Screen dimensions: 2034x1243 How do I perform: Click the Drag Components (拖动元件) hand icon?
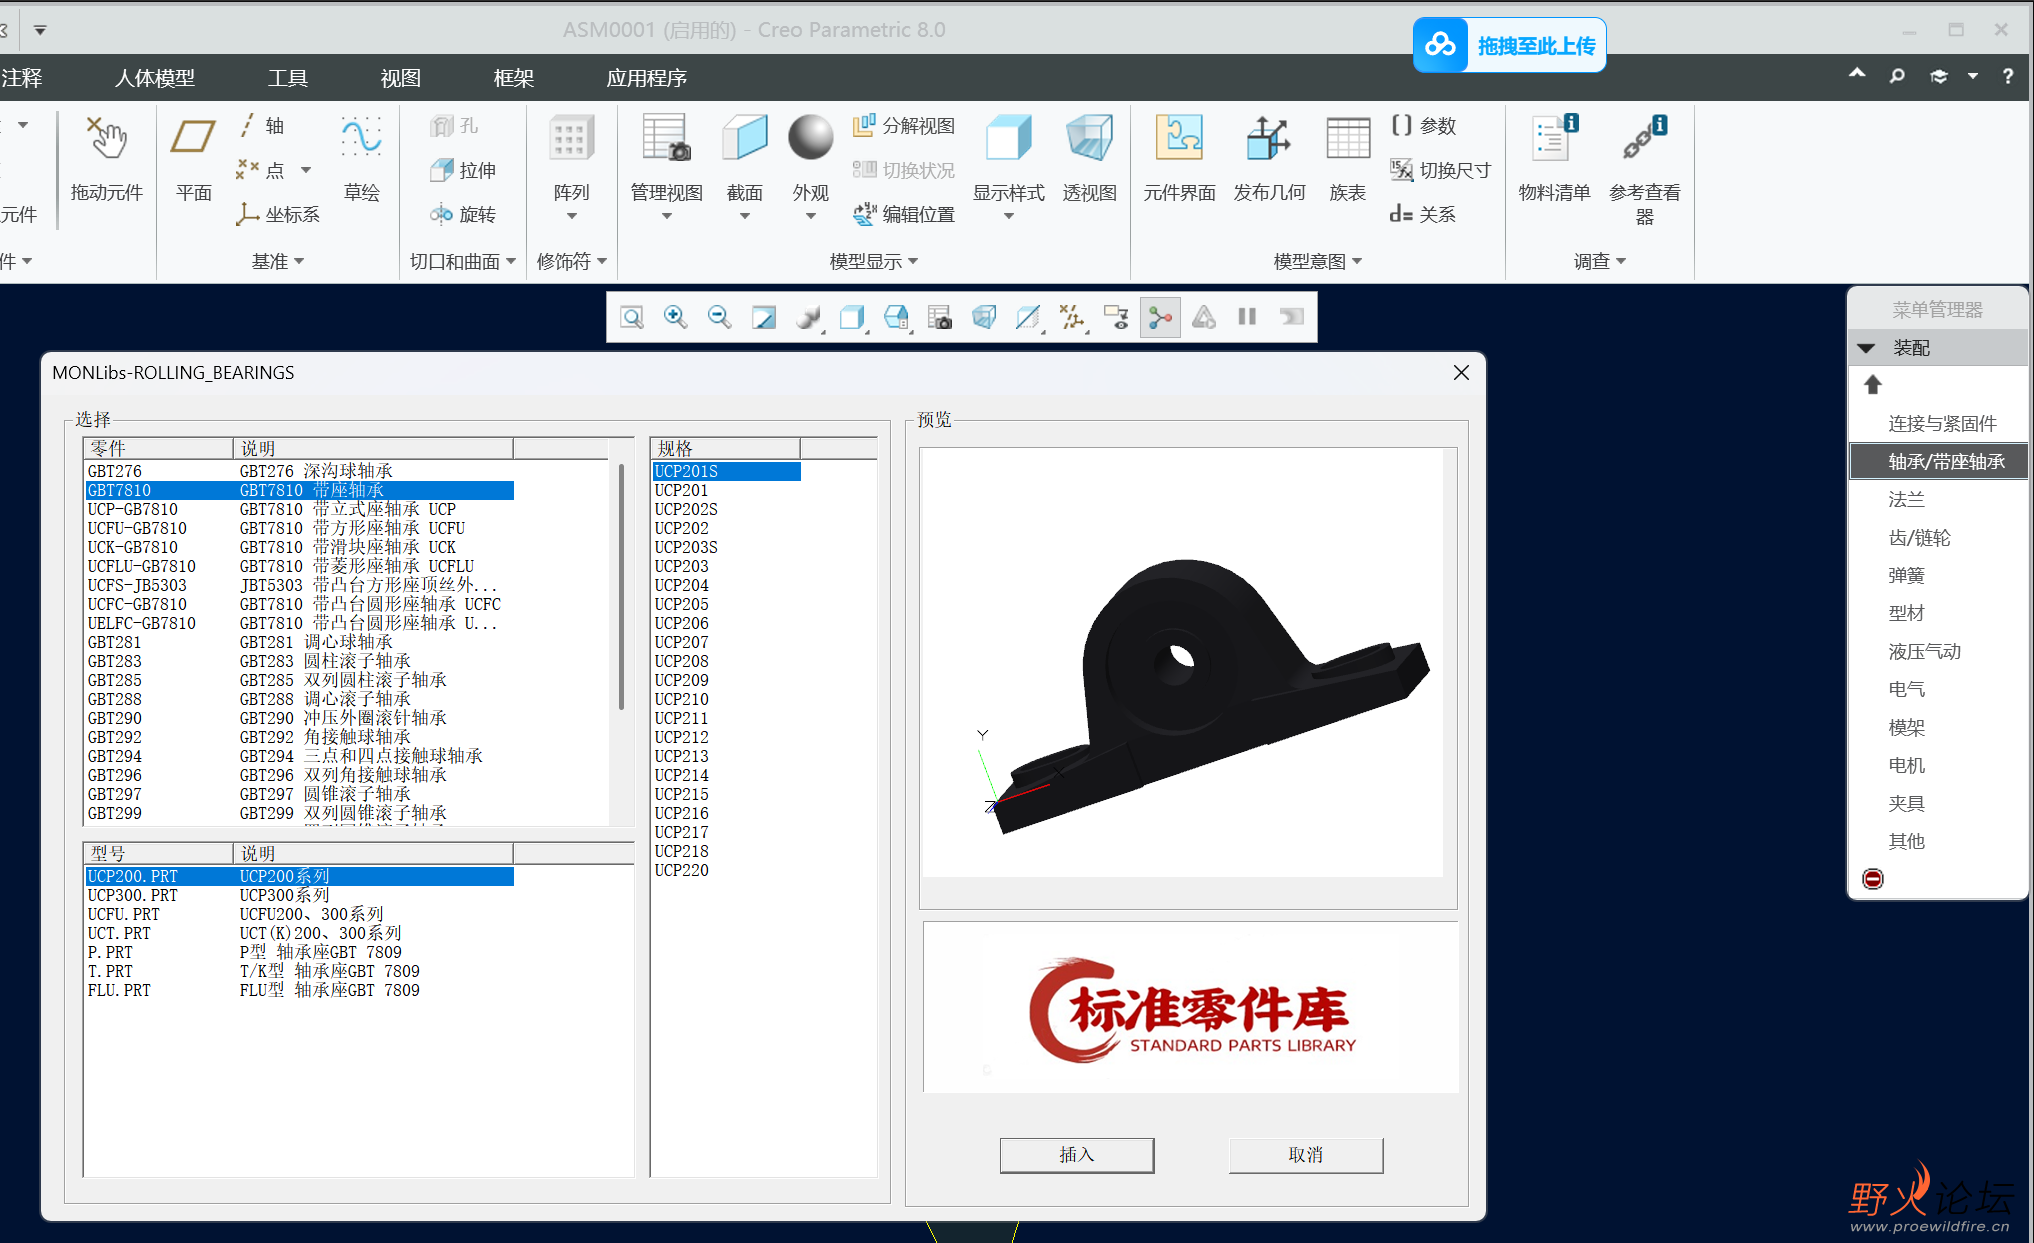click(x=106, y=140)
